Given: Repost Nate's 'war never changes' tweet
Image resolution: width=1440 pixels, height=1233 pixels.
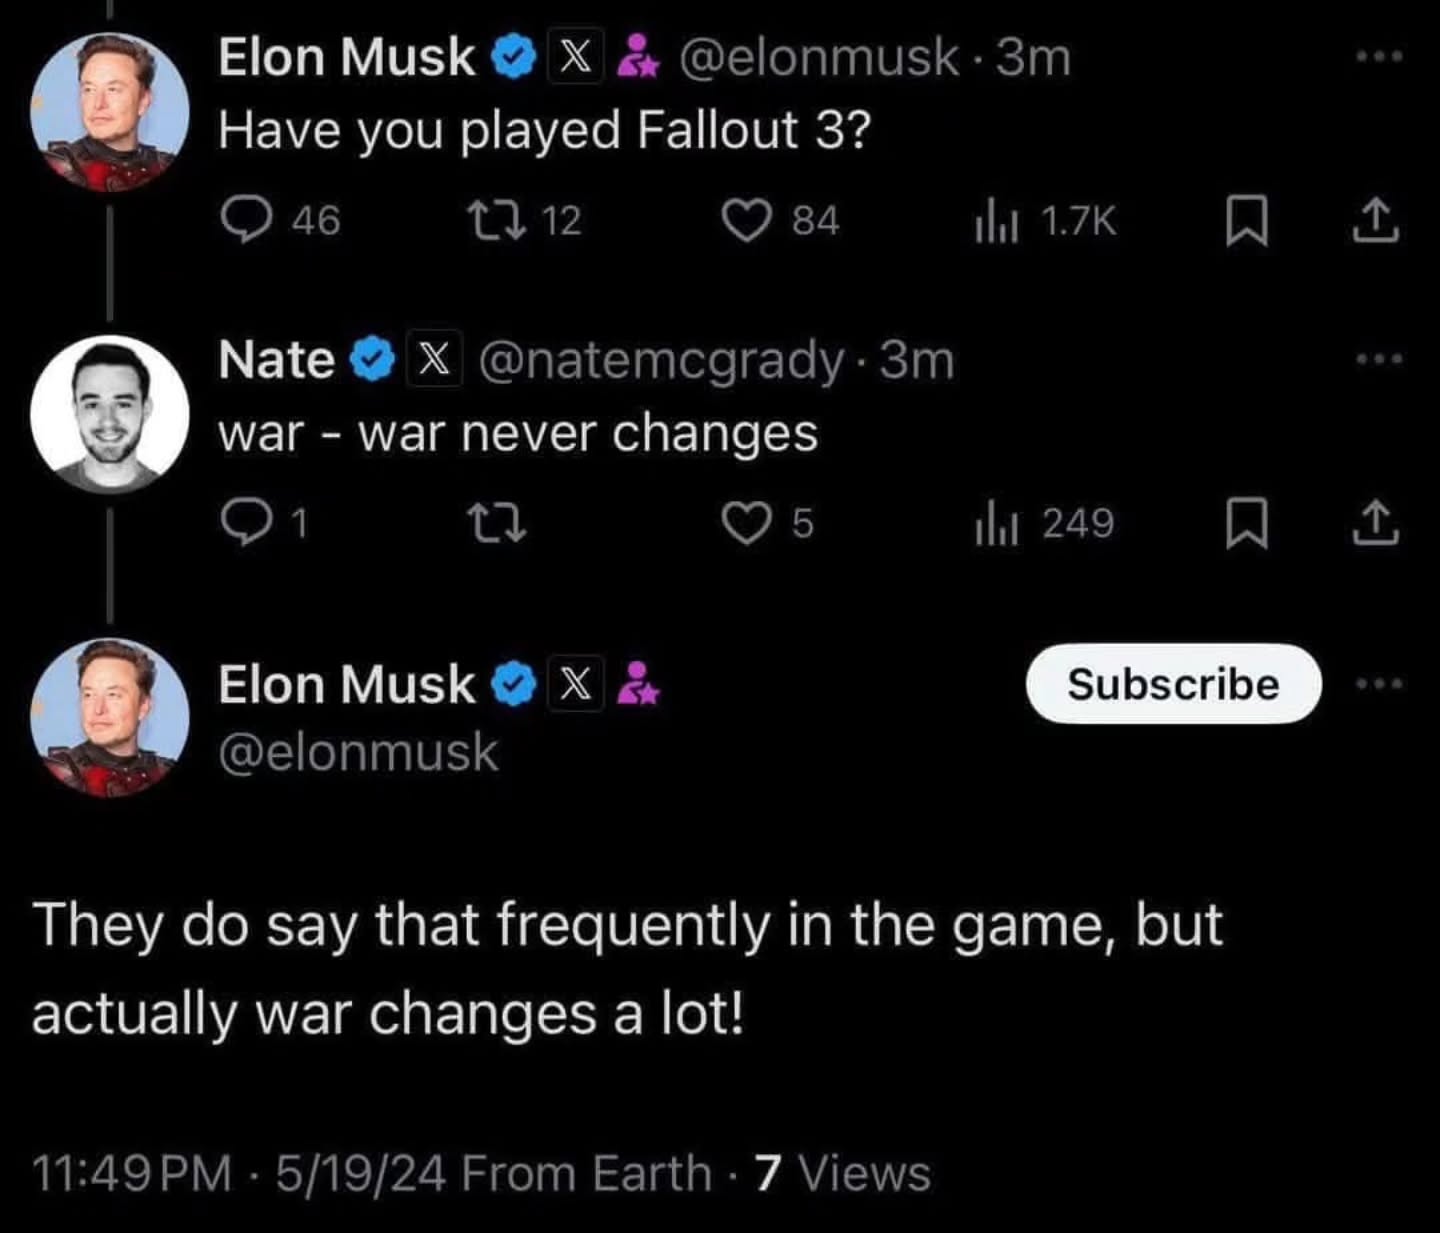Looking at the screenshot, I should (x=497, y=523).
